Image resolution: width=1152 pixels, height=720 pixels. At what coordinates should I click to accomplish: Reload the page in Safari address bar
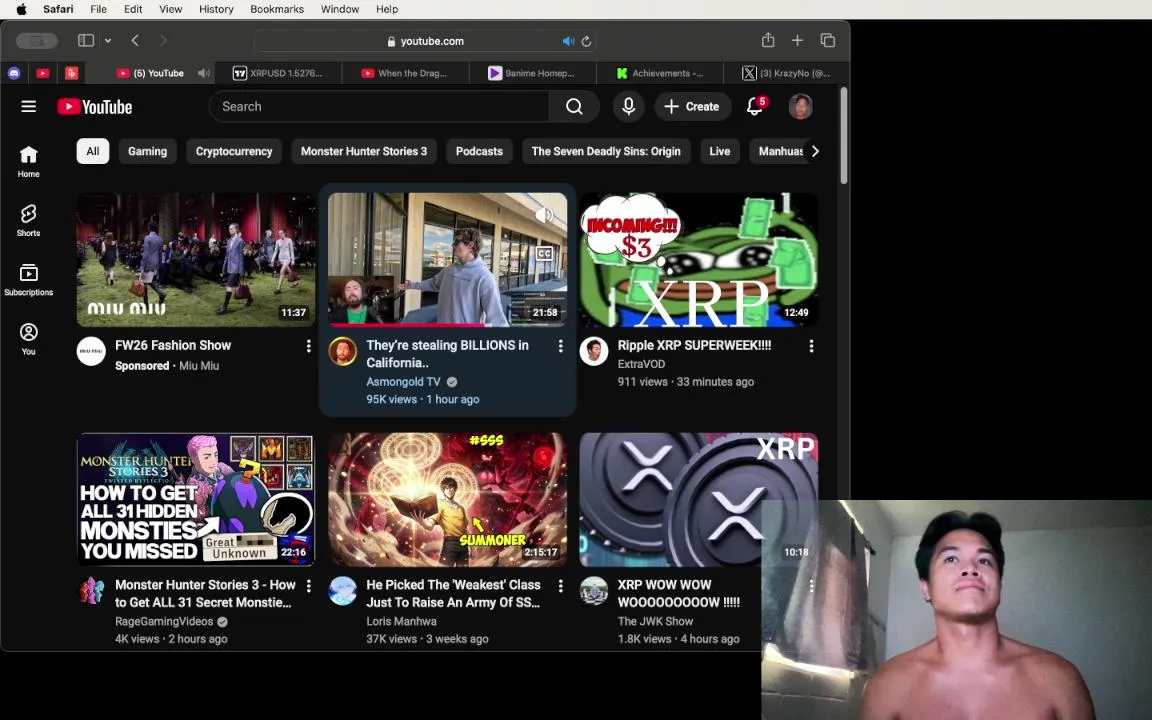[586, 41]
